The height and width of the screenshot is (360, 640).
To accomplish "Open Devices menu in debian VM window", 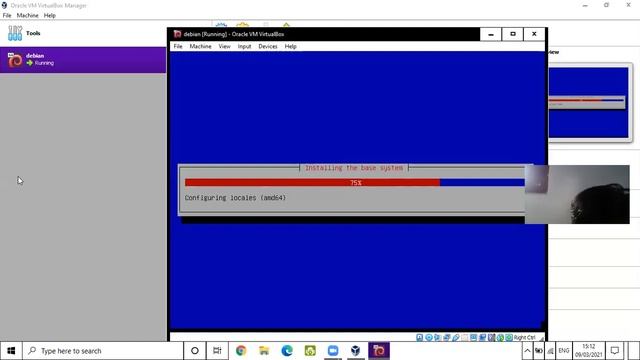I will (268, 47).
